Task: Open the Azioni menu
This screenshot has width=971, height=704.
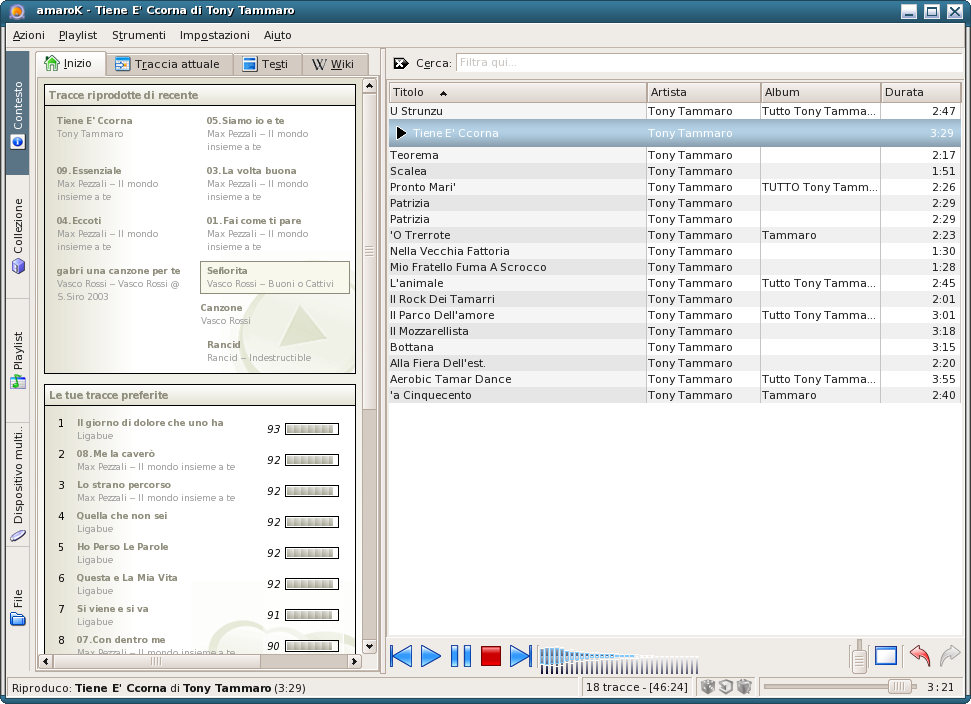Action: point(28,35)
